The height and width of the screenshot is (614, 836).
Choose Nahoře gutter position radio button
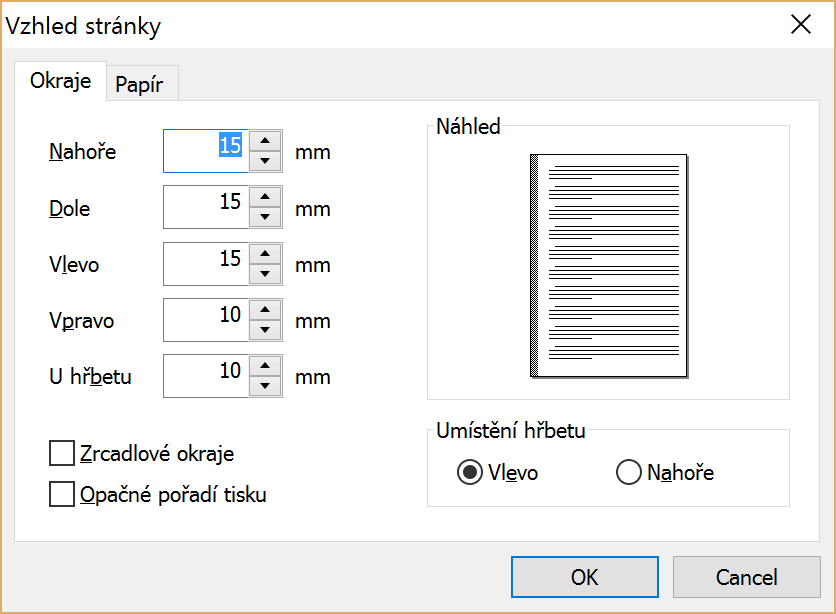[628, 473]
